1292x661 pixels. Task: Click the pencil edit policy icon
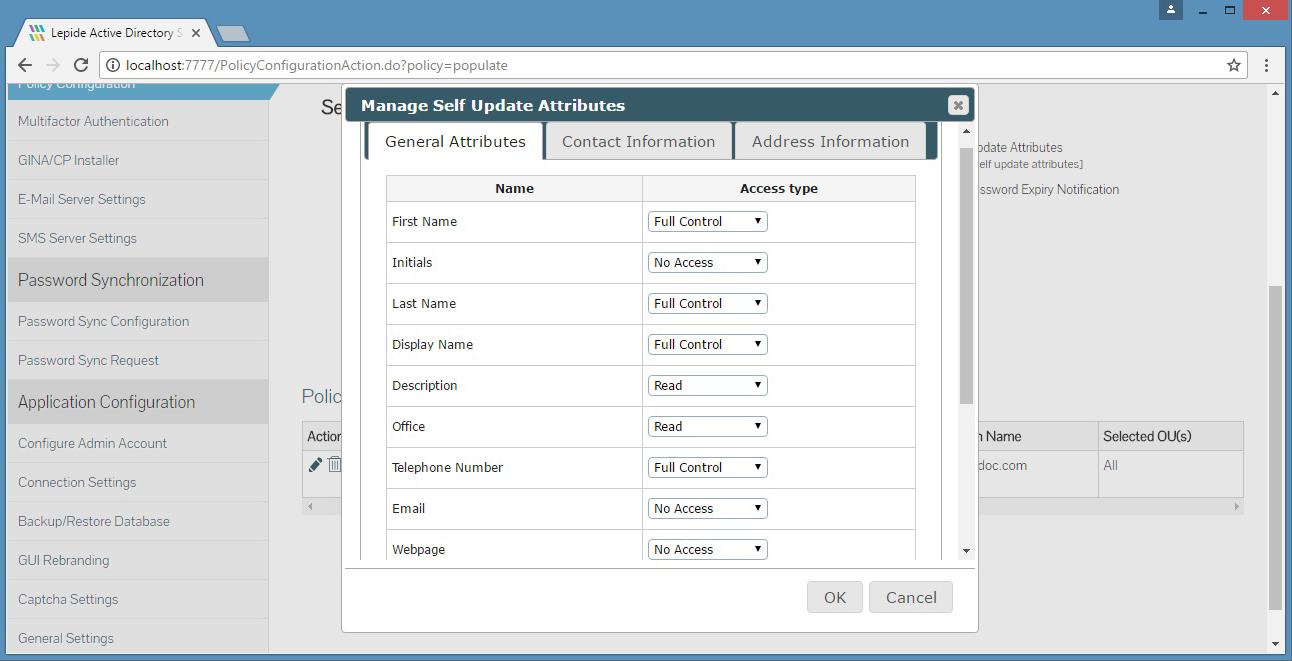point(315,465)
